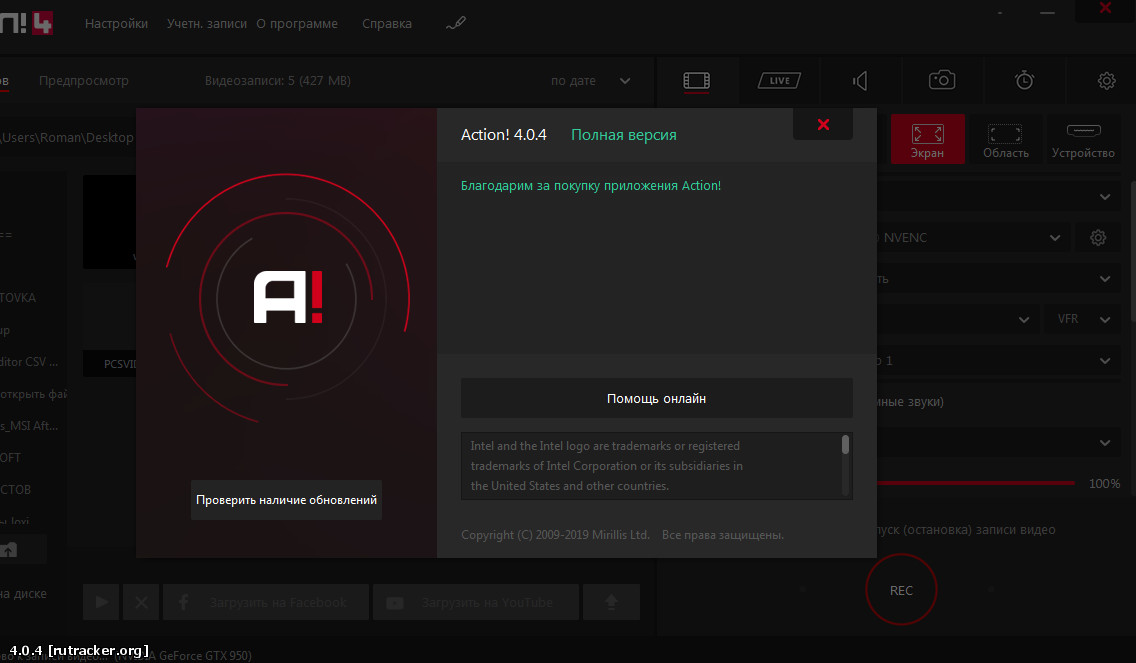Click the Action! 4.0.4 version title

(504, 135)
